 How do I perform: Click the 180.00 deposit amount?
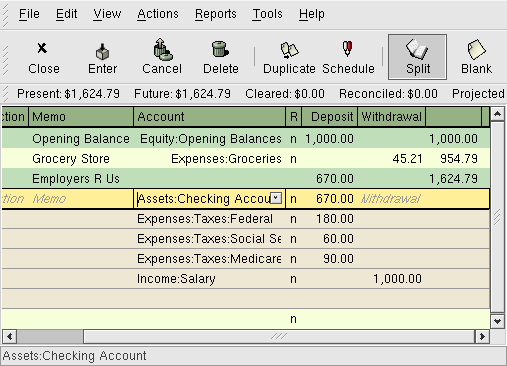(x=335, y=219)
